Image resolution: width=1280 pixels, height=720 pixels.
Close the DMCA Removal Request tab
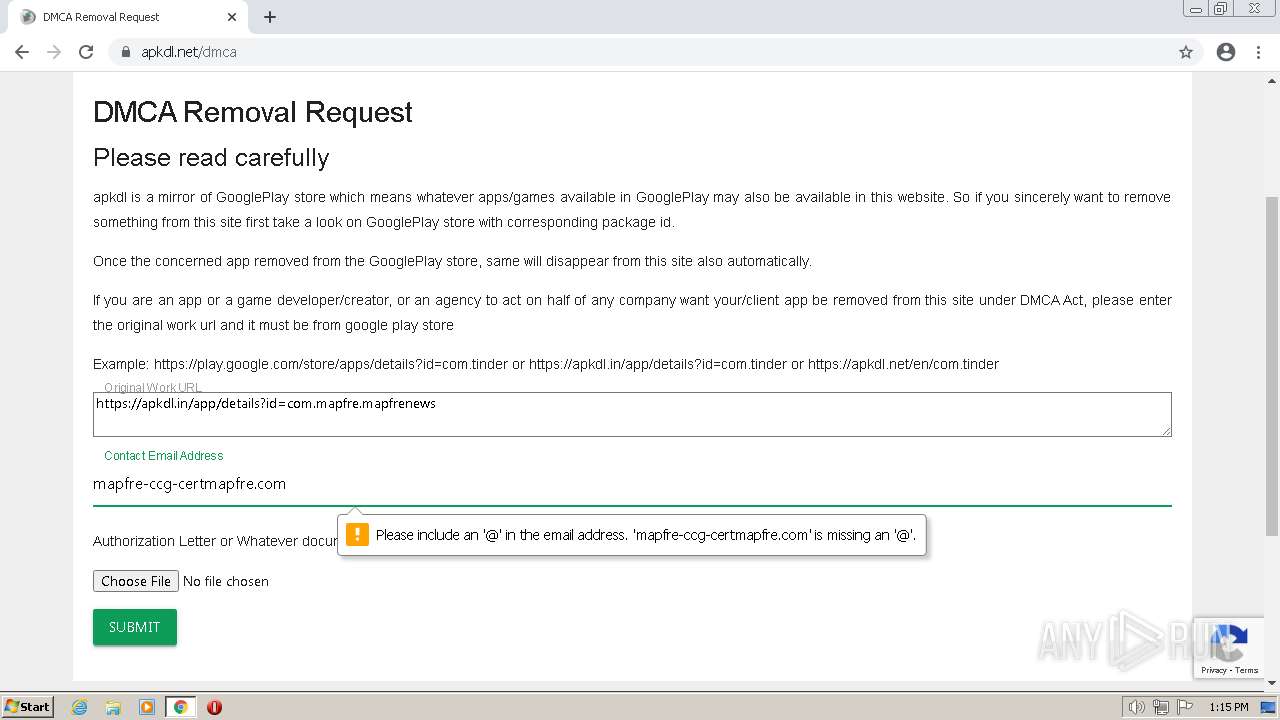[232, 17]
